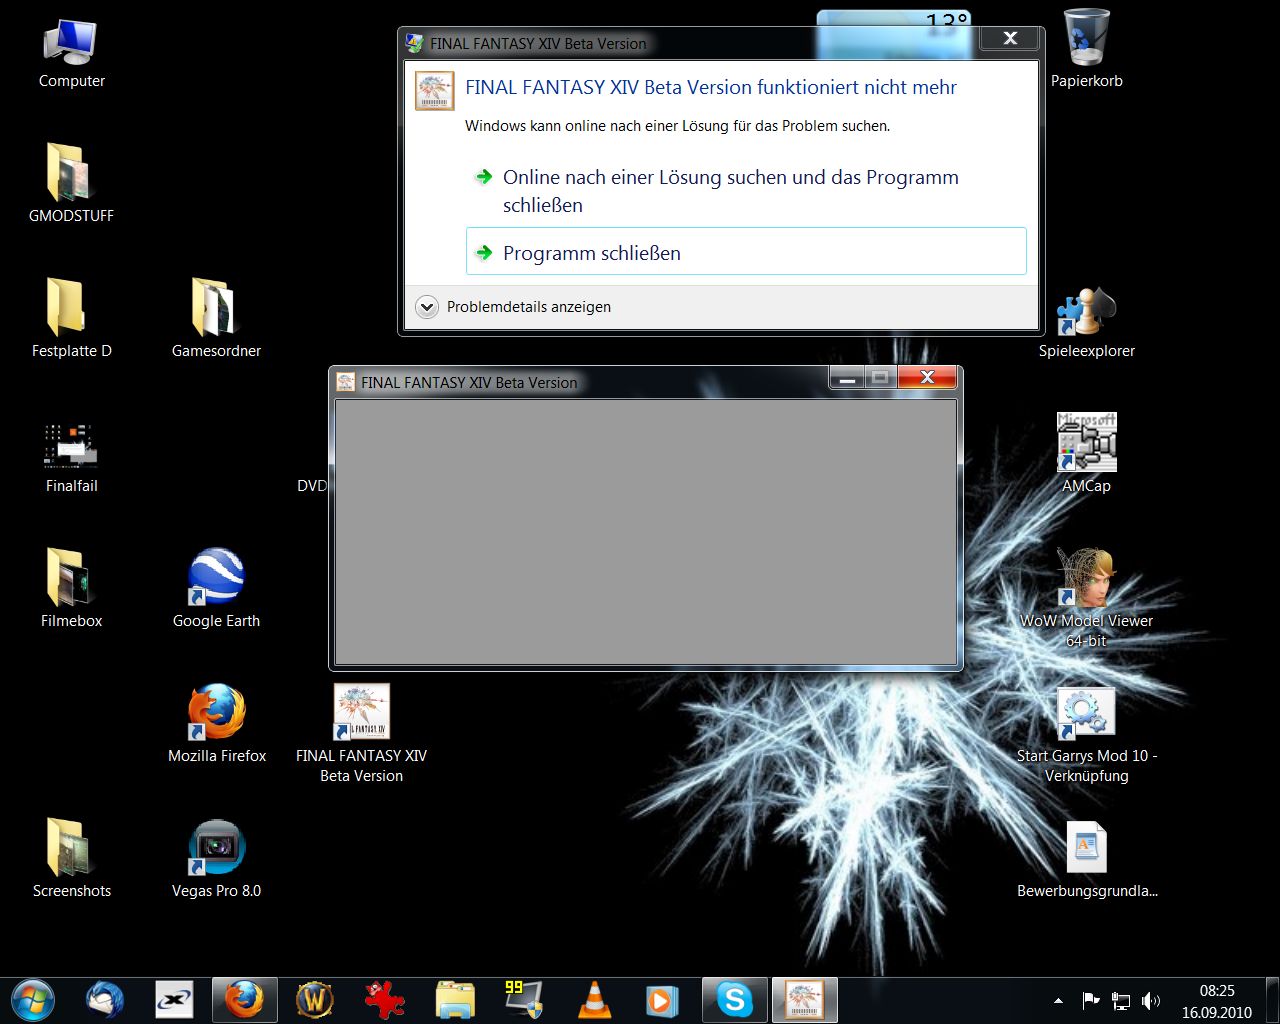Open the volume speaker tray icon
The width and height of the screenshot is (1280, 1024).
click(1151, 1001)
